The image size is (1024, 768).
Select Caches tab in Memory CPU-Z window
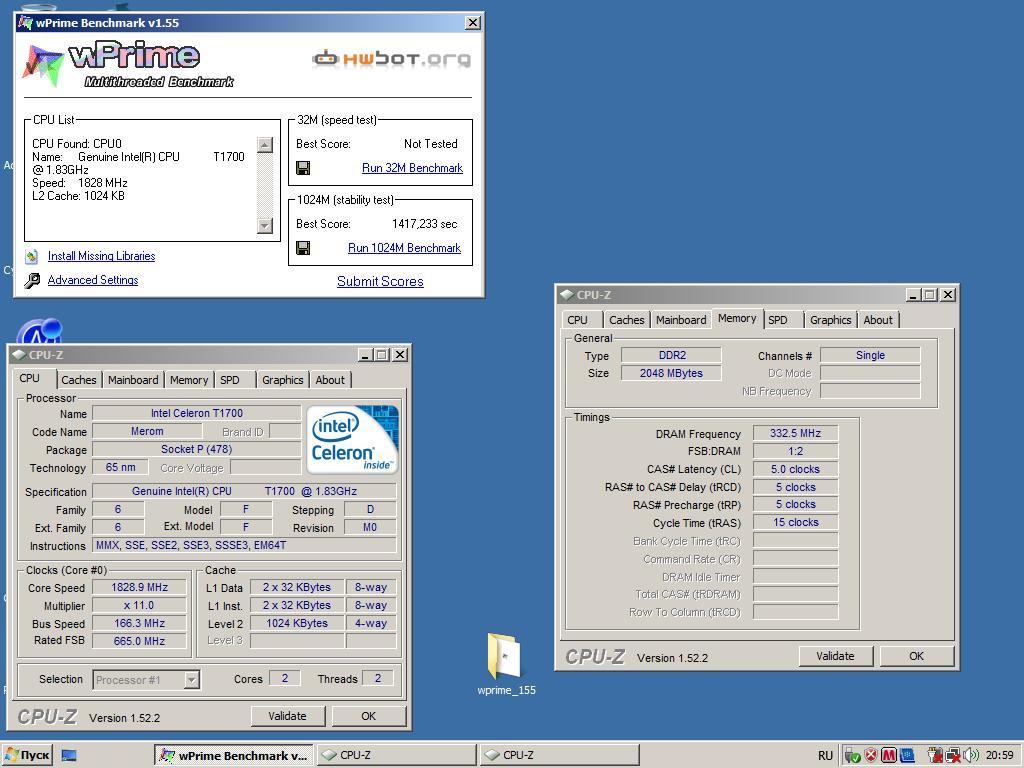tap(626, 320)
